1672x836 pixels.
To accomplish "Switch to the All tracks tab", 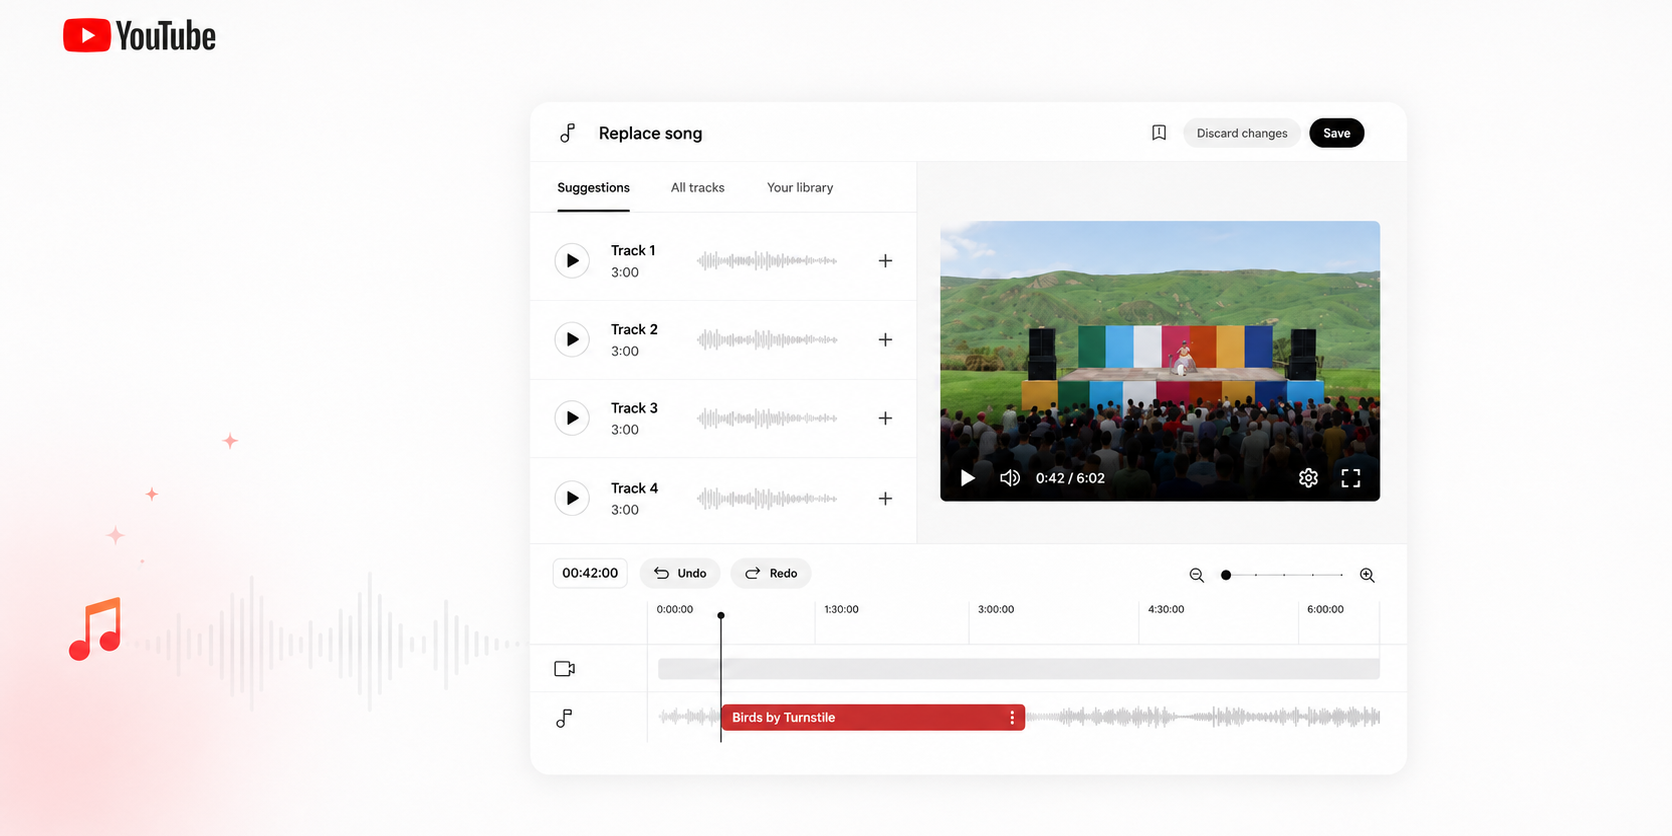I will point(698,188).
